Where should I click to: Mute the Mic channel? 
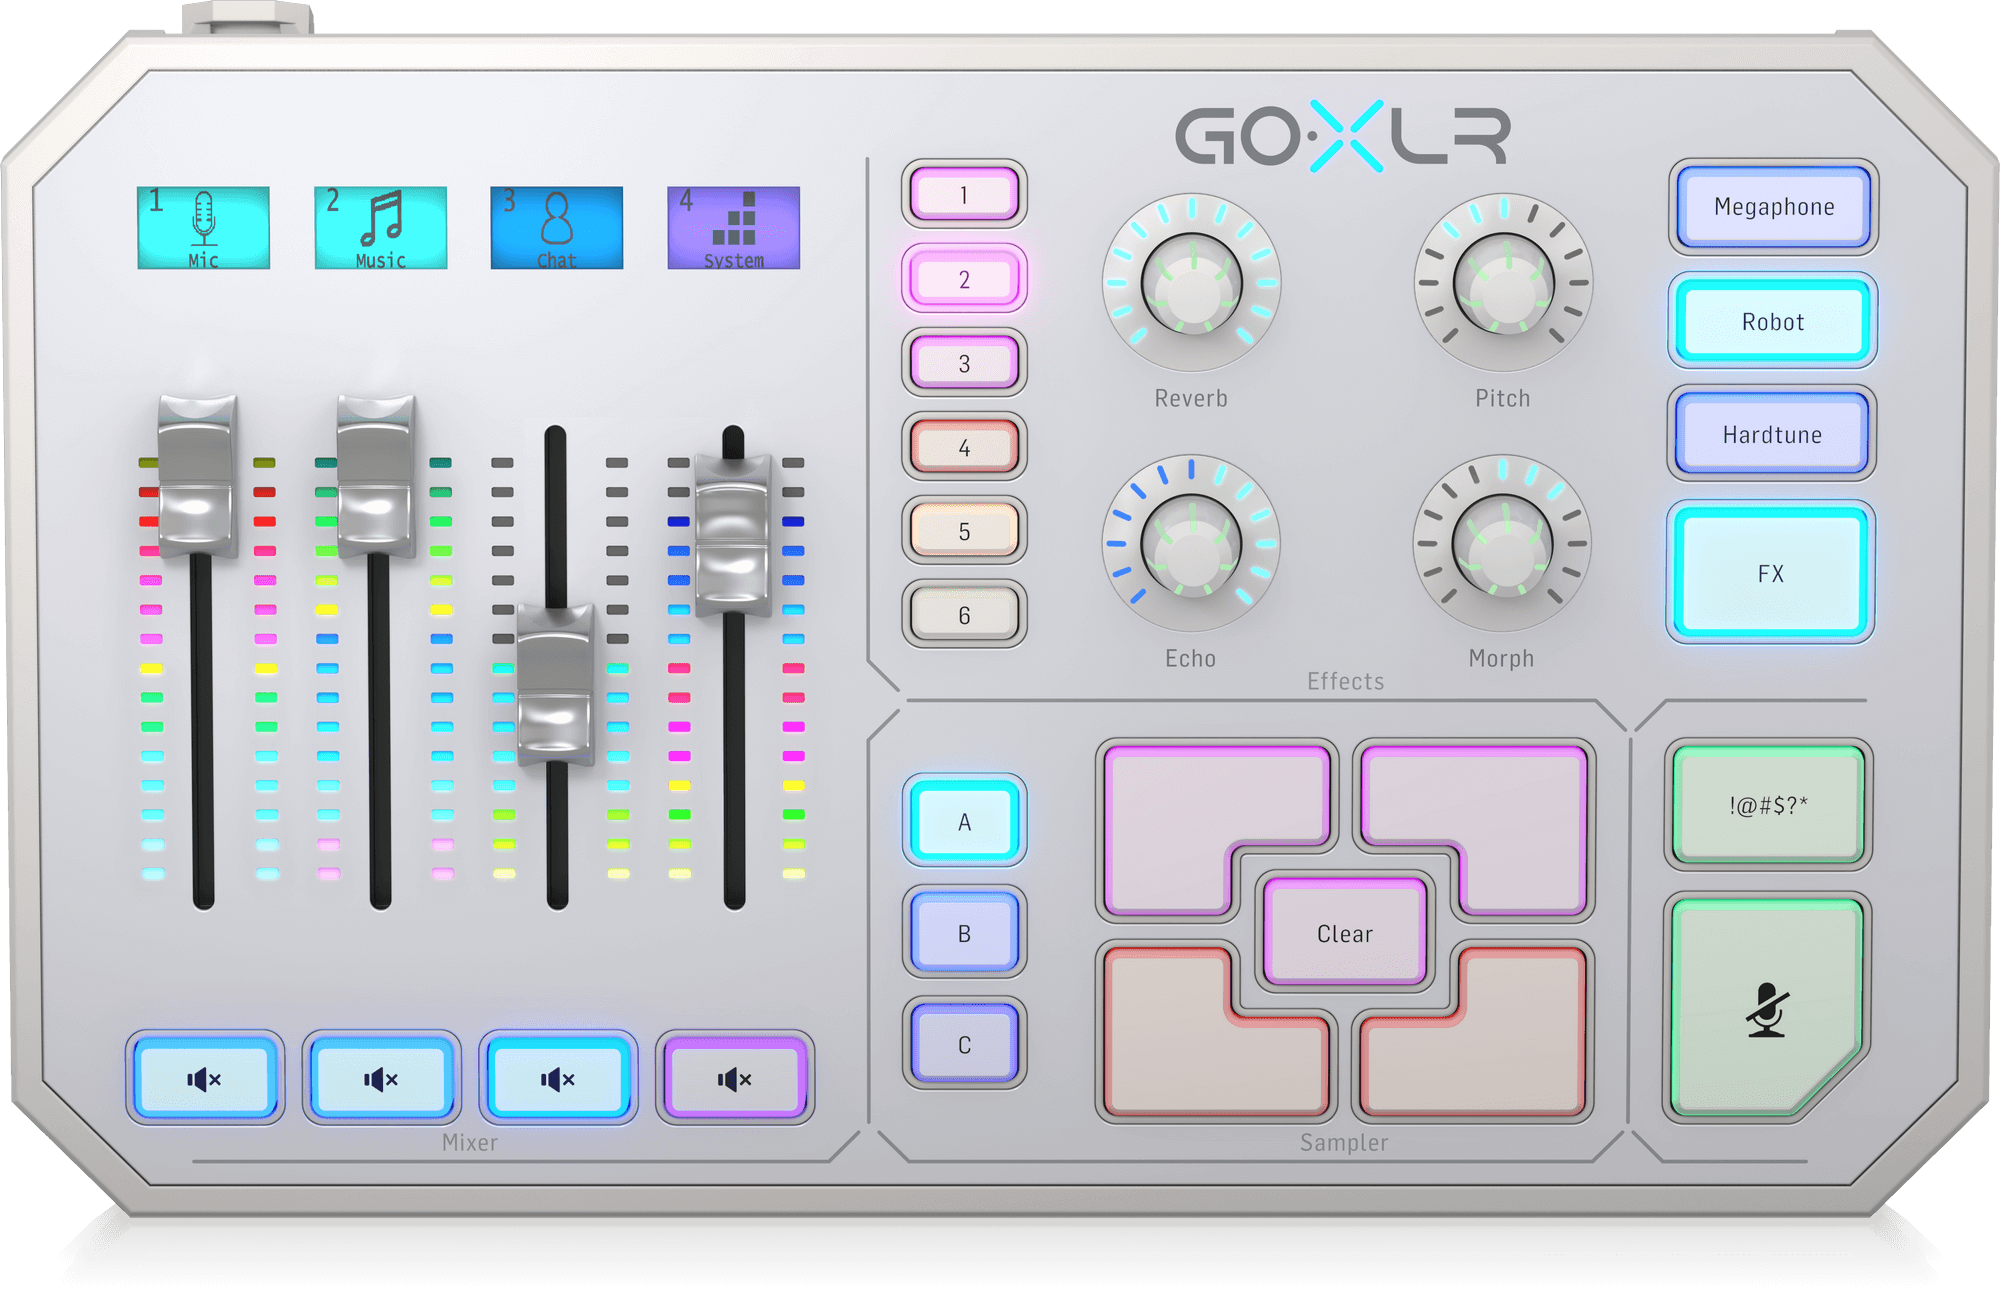[x=203, y=1079]
